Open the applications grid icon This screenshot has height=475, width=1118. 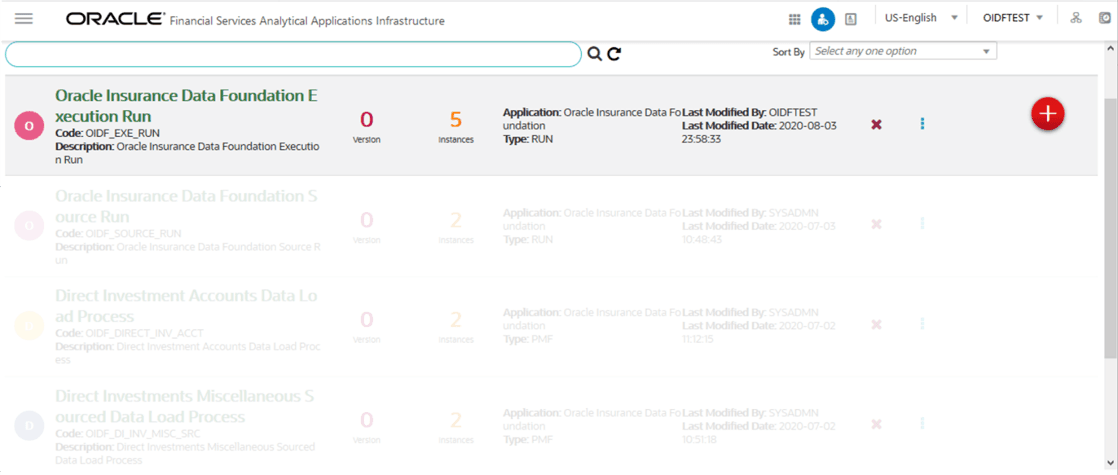pos(794,19)
